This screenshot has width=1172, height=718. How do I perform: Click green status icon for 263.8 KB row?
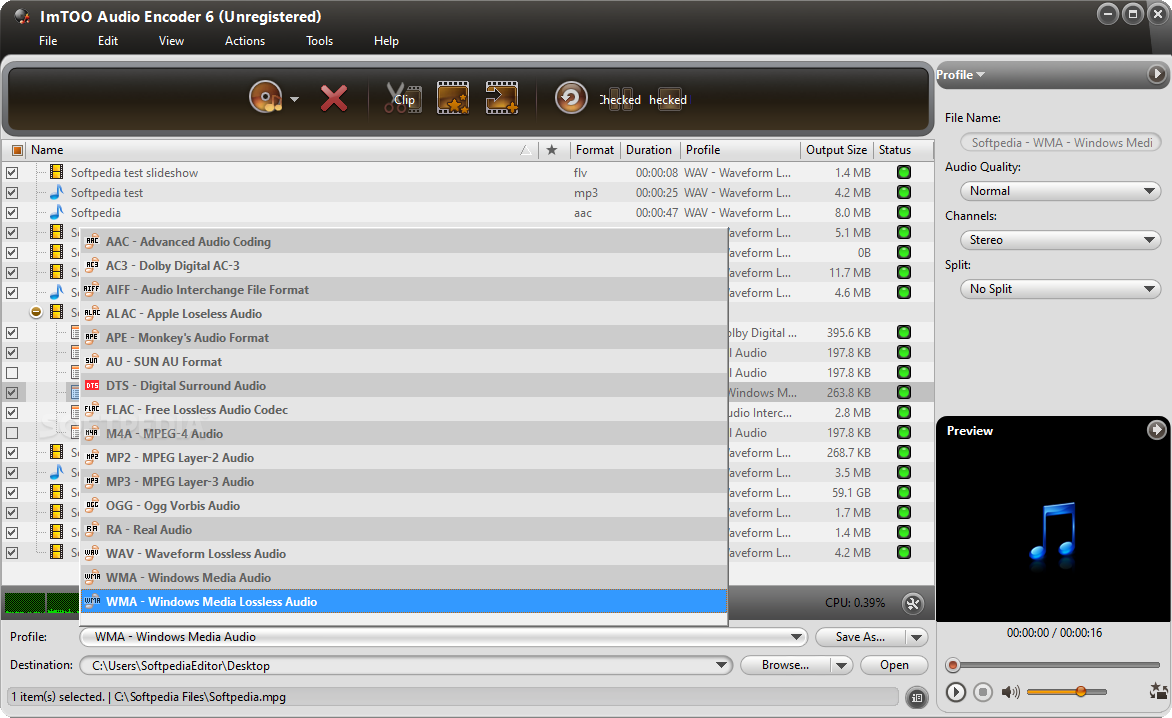[x=904, y=392]
